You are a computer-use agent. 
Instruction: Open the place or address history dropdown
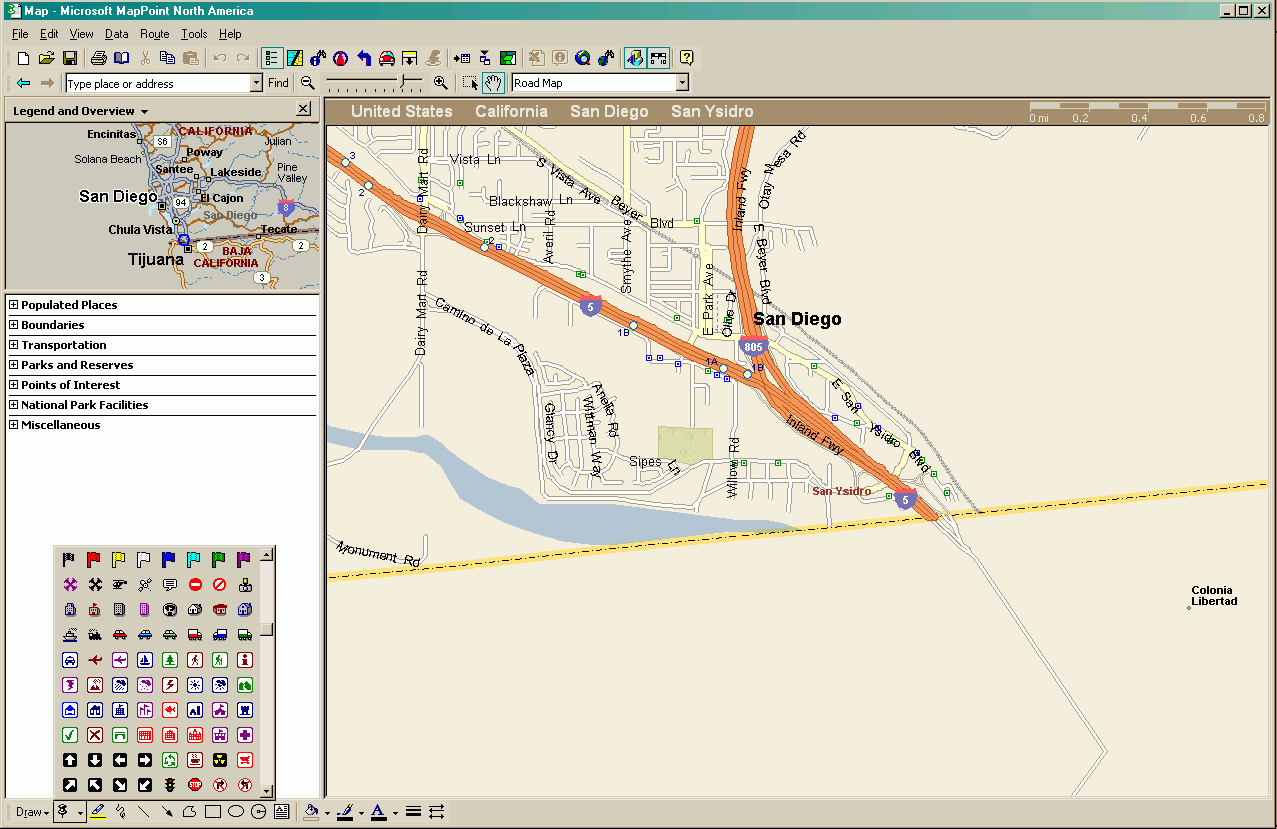pos(256,83)
